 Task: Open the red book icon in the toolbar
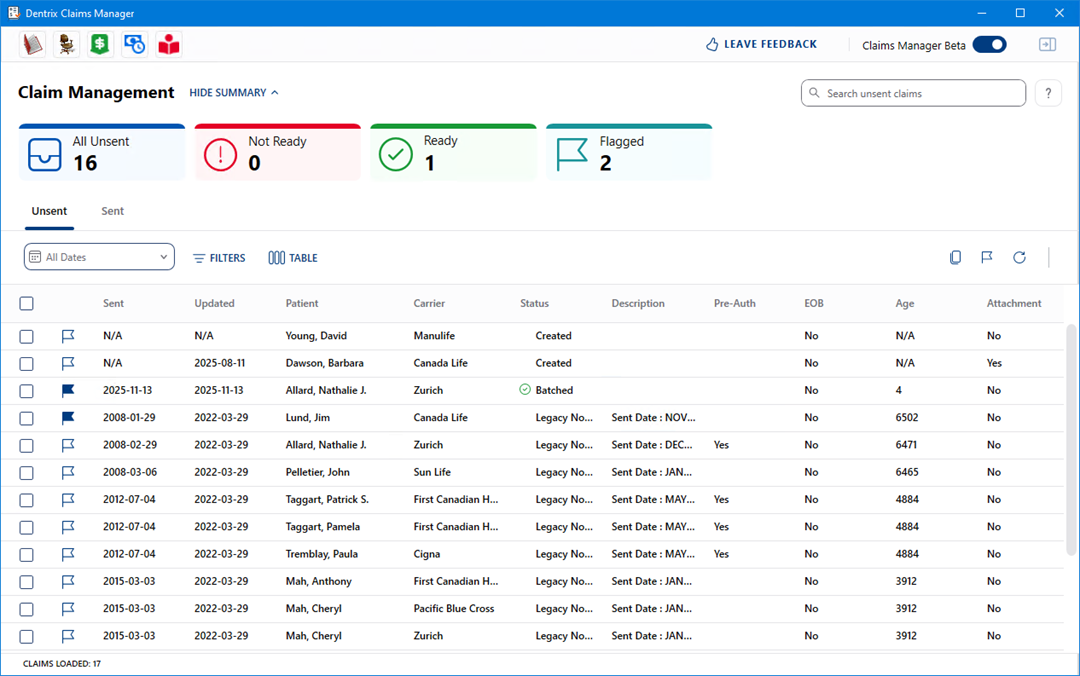coord(33,44)
